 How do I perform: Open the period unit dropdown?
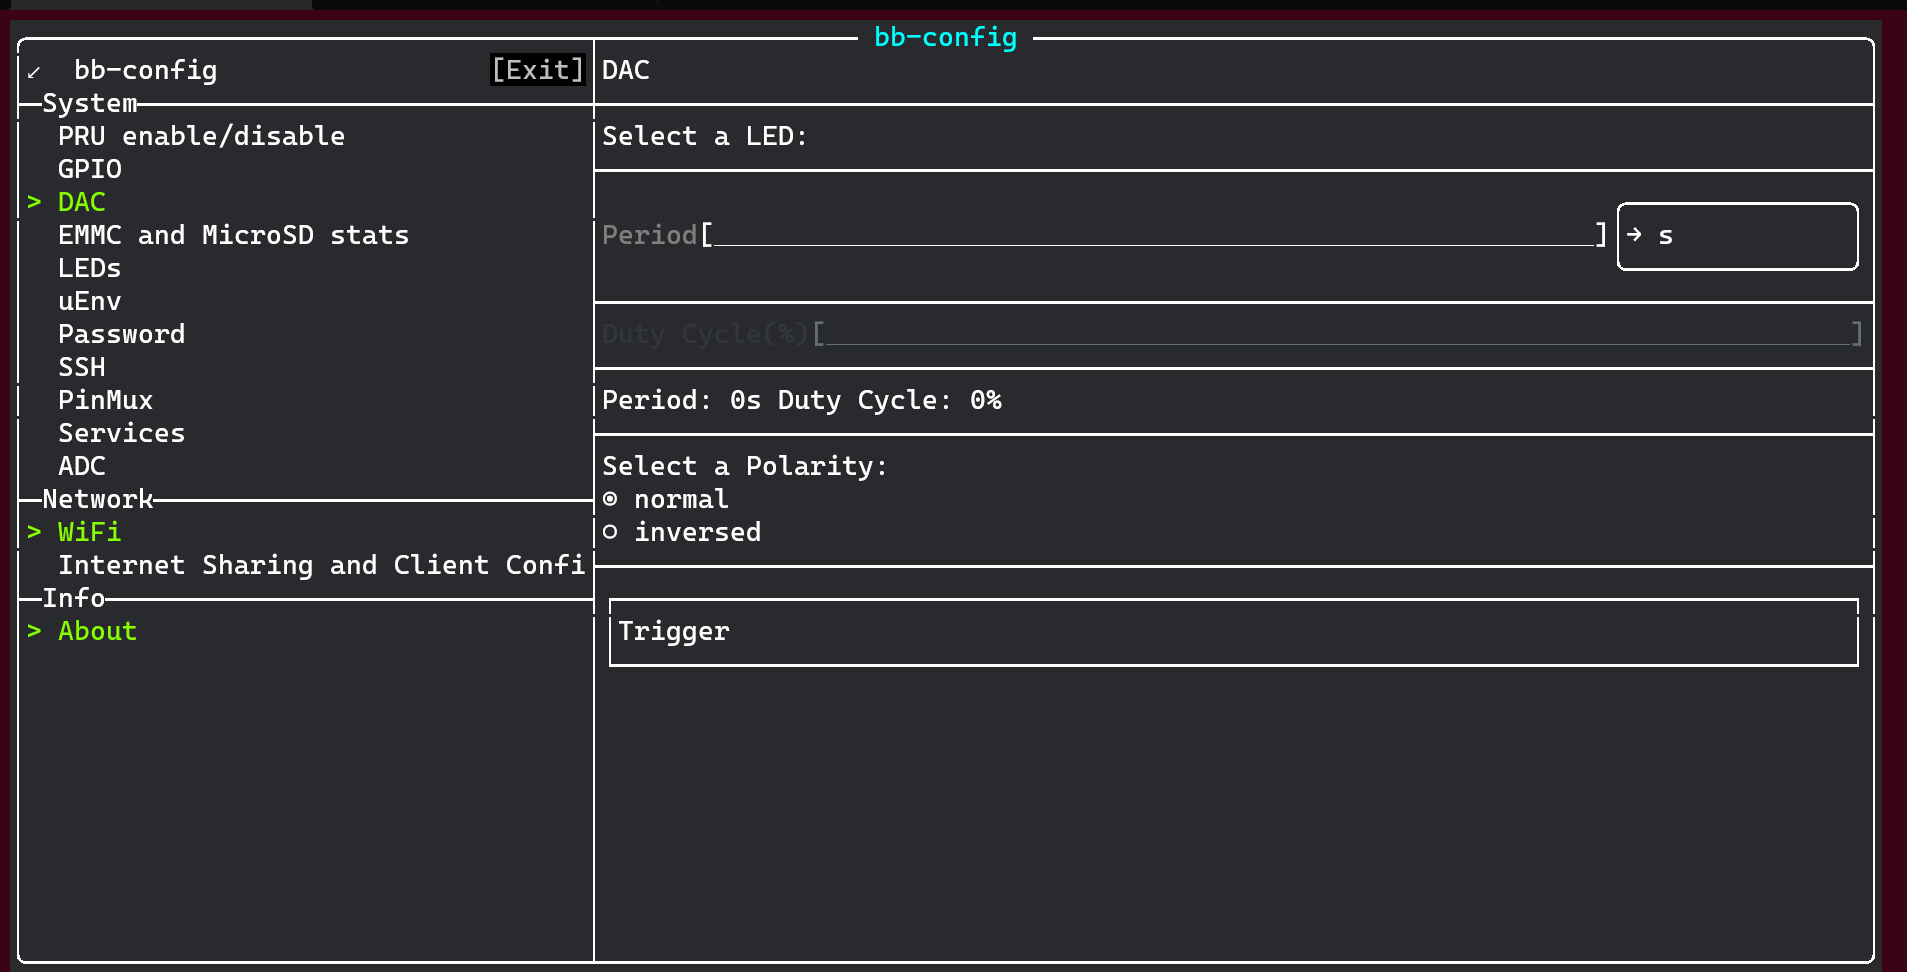[x=1737, y=236]
